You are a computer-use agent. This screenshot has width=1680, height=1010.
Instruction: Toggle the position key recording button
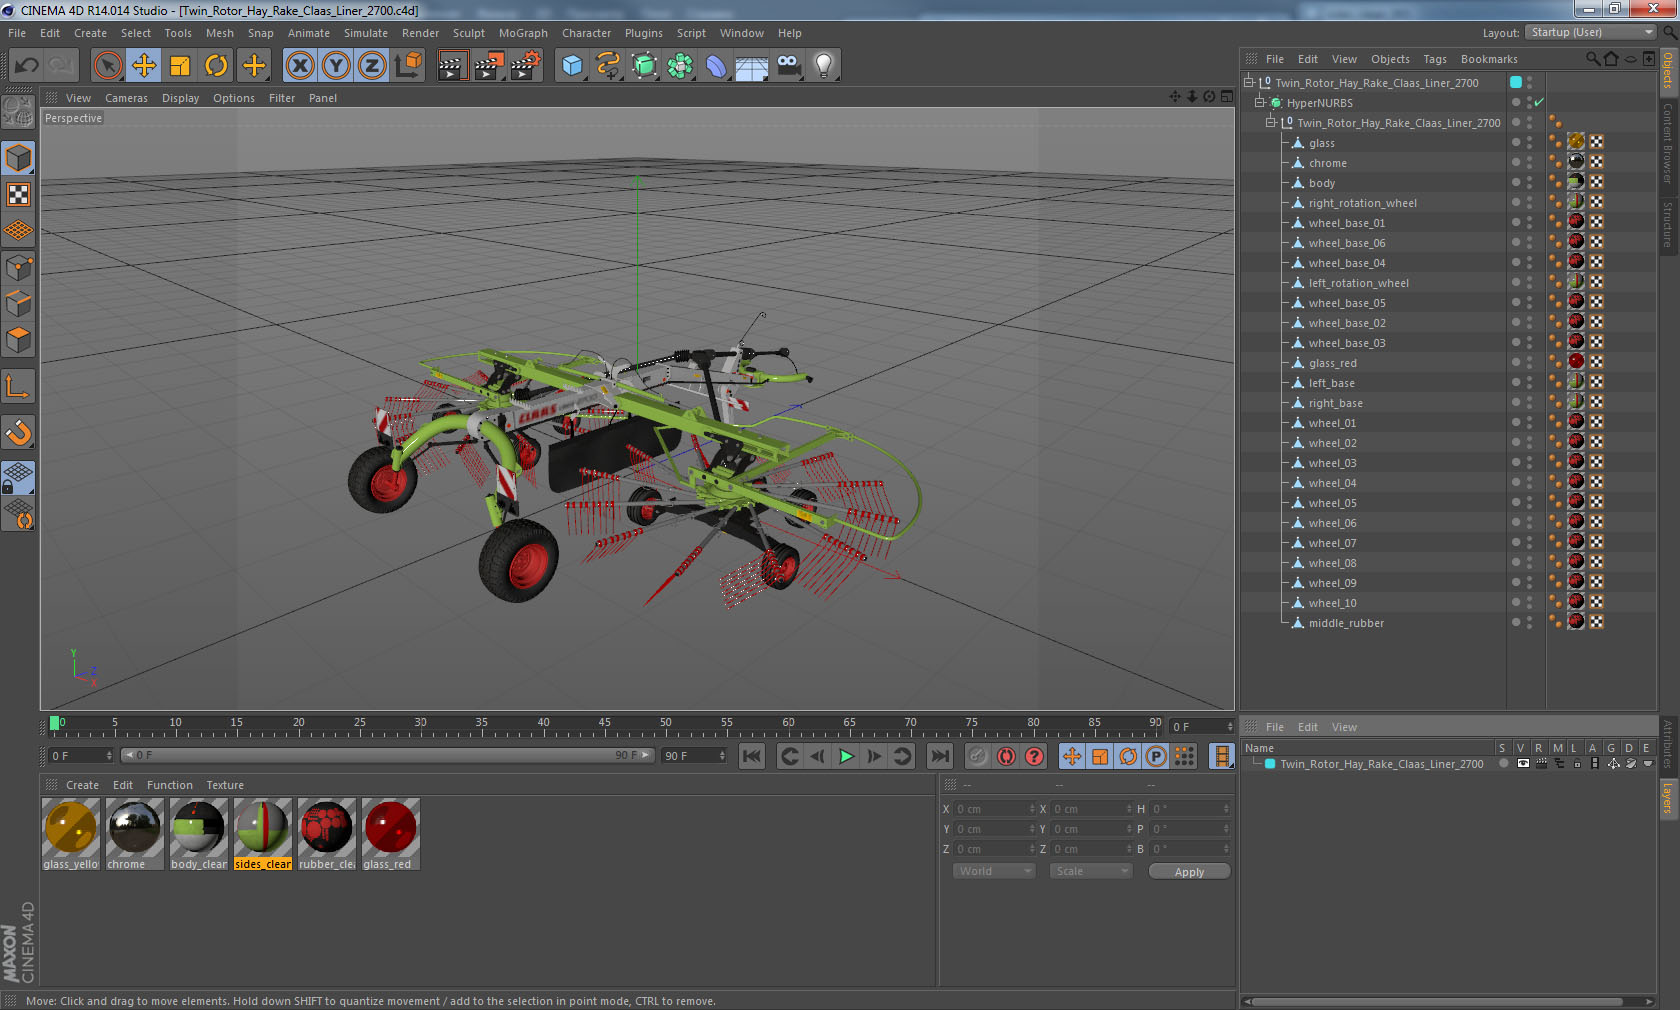click(x=1072, y=756)
